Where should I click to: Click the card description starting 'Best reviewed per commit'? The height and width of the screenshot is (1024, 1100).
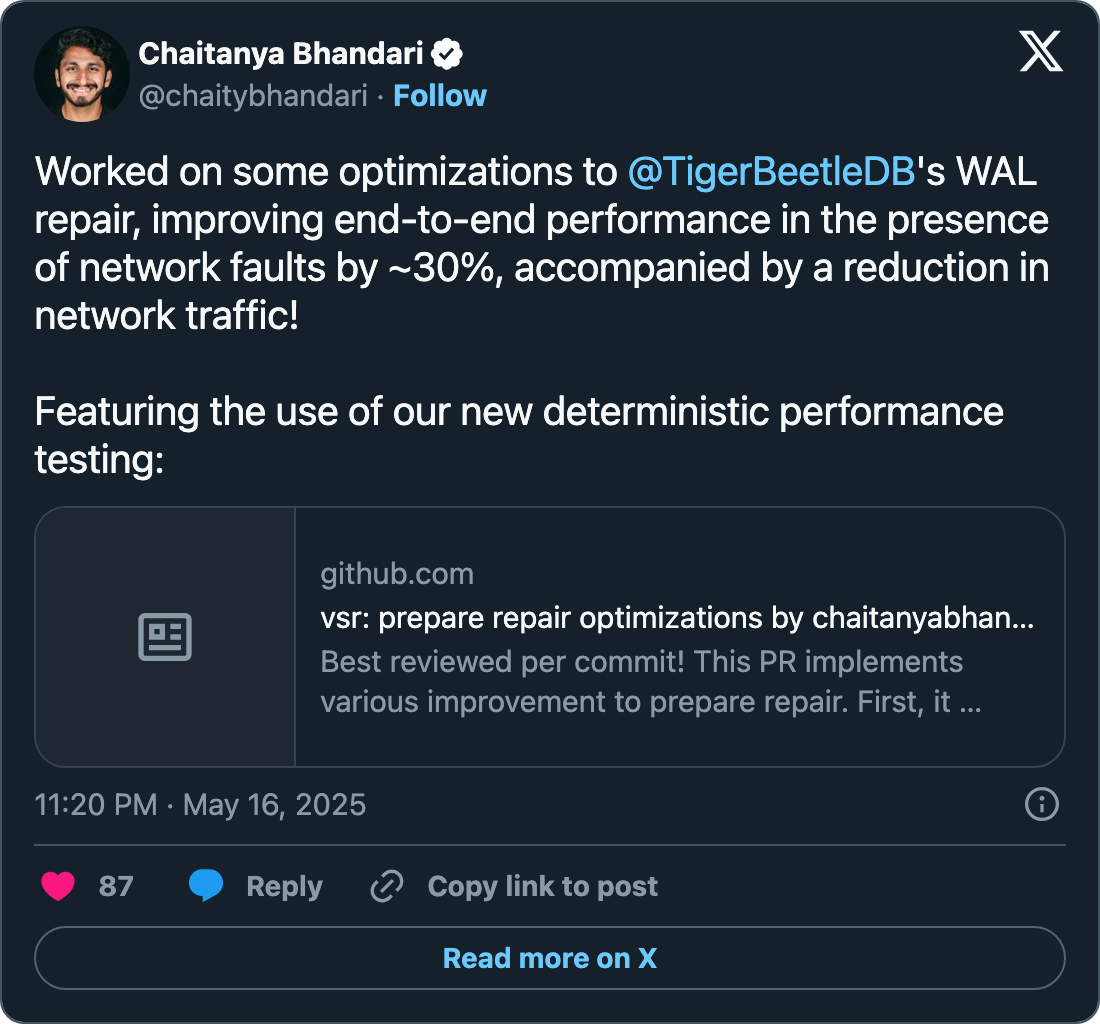click(650, 682)
